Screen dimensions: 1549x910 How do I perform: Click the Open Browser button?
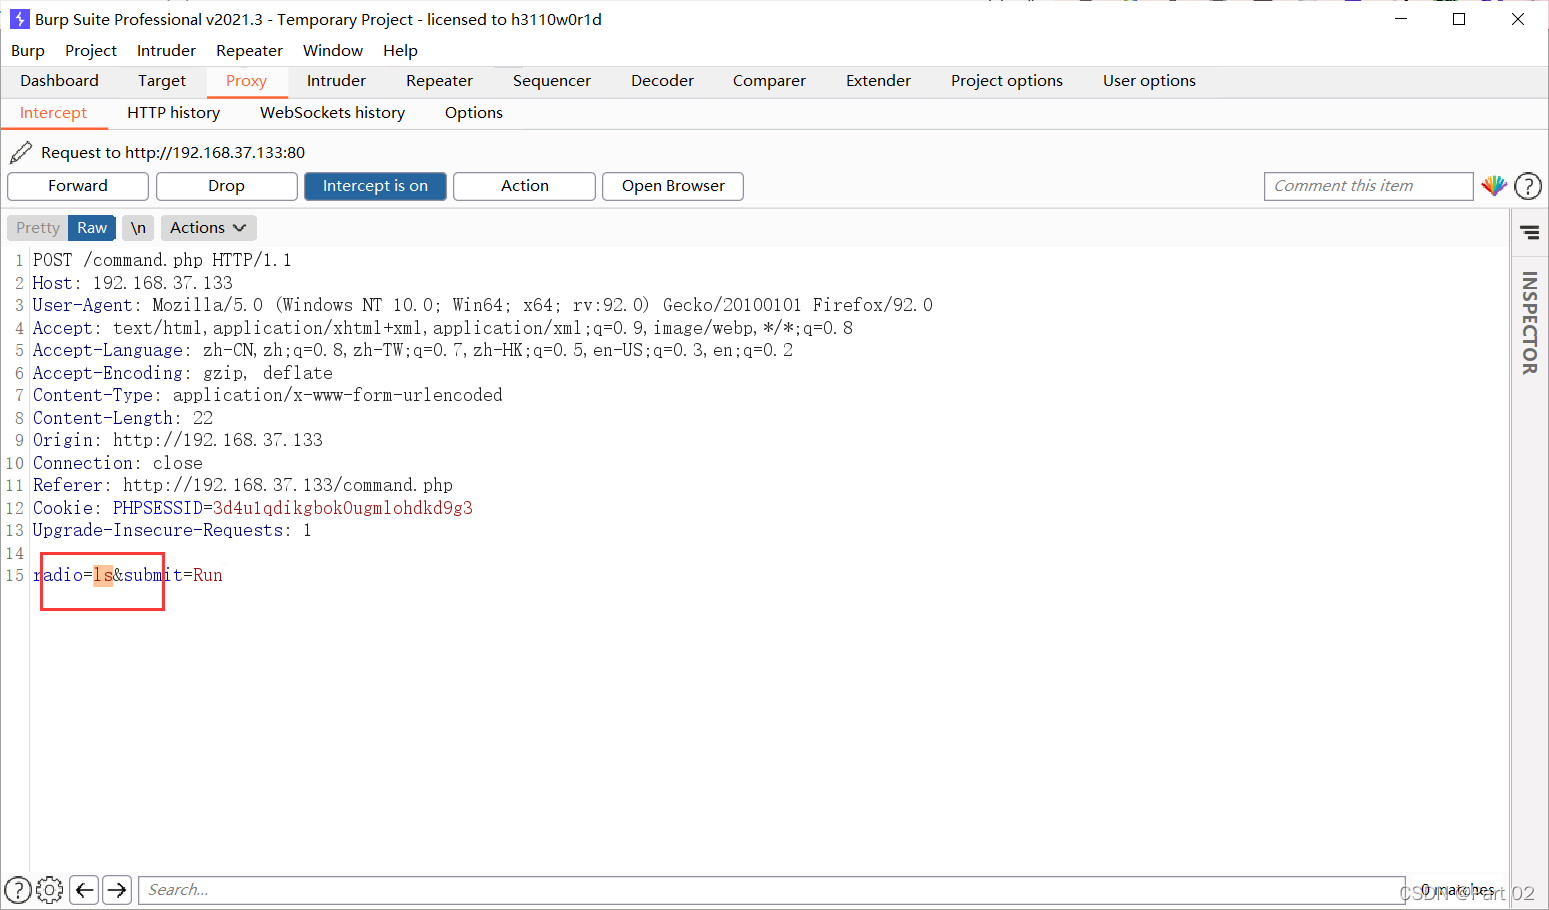[673, 186]
